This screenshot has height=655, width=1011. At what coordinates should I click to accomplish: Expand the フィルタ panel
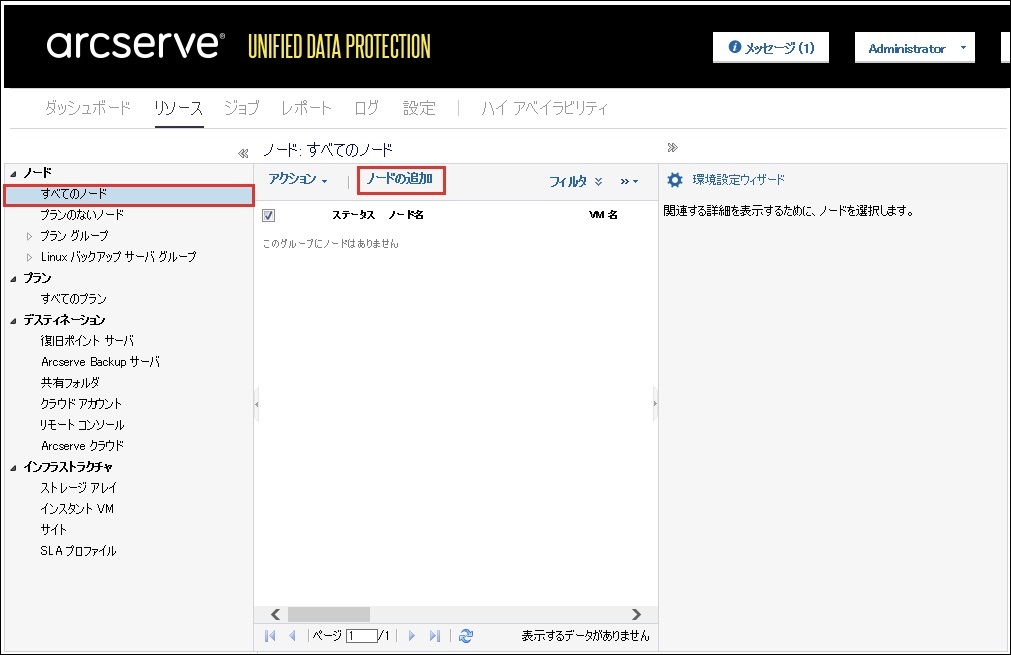(x=575, y=182)
